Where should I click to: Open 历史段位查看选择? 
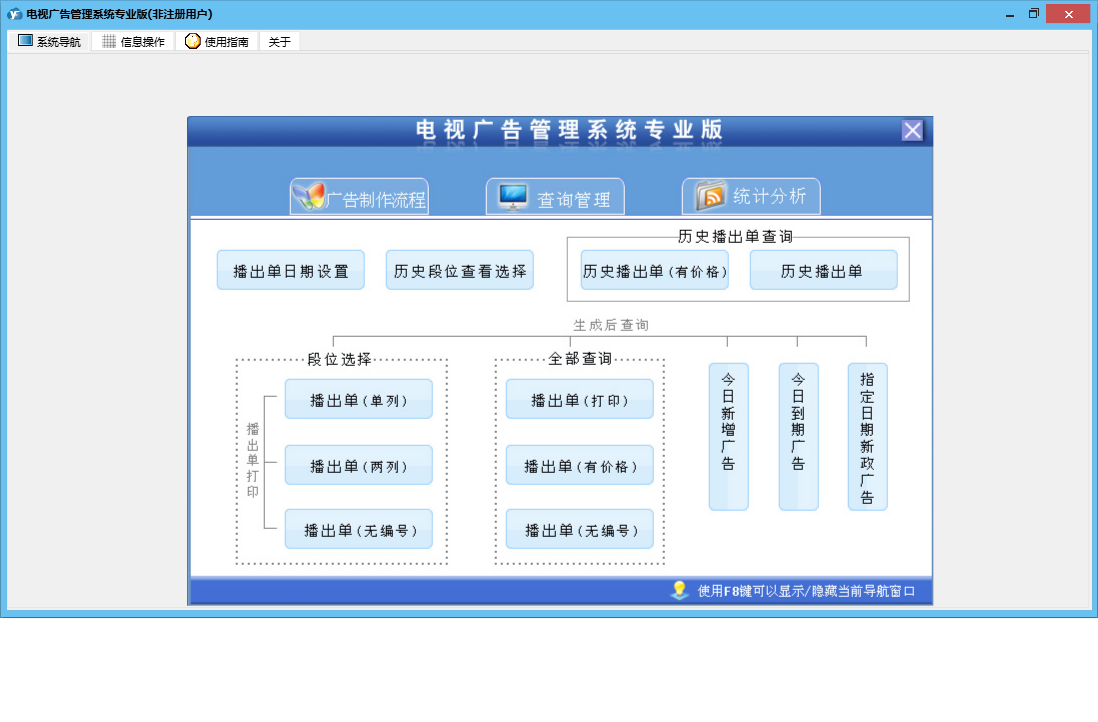459,270
